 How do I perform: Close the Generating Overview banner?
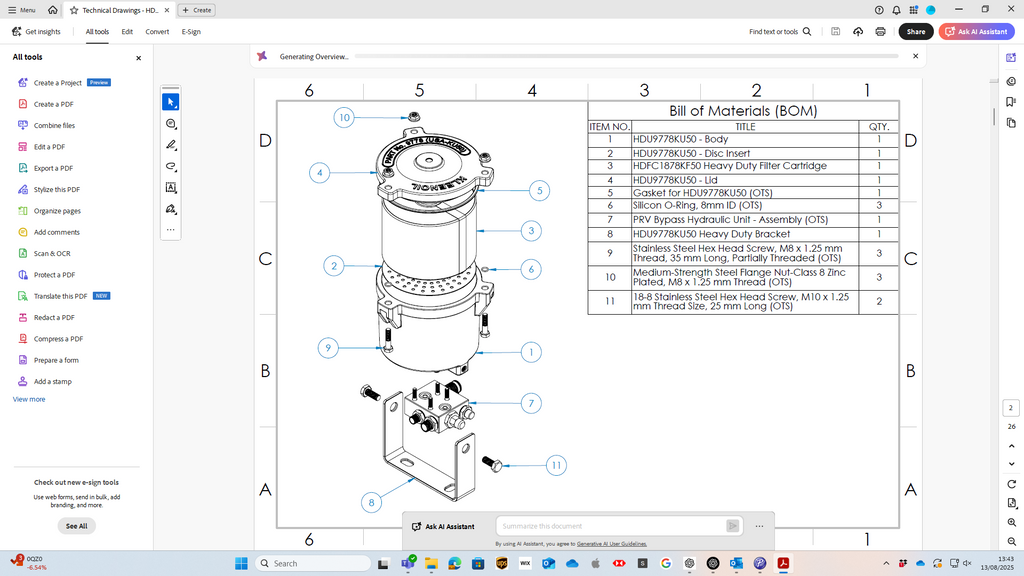click(916, 56)
